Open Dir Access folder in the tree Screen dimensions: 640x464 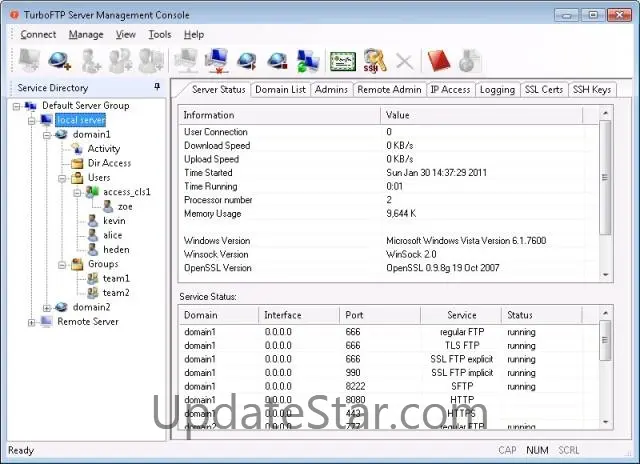pyautogui.click(x=108, y=163)
